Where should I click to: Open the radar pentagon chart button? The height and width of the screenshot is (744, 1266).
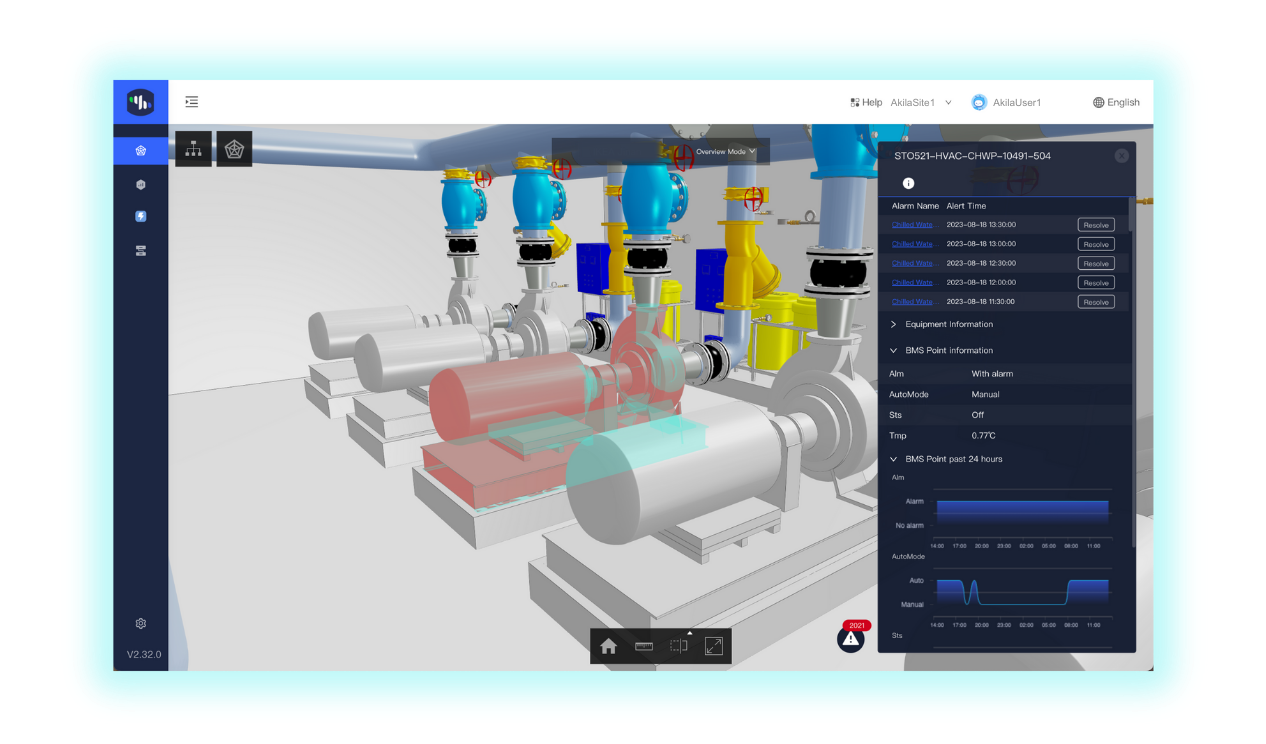point(234,149)
